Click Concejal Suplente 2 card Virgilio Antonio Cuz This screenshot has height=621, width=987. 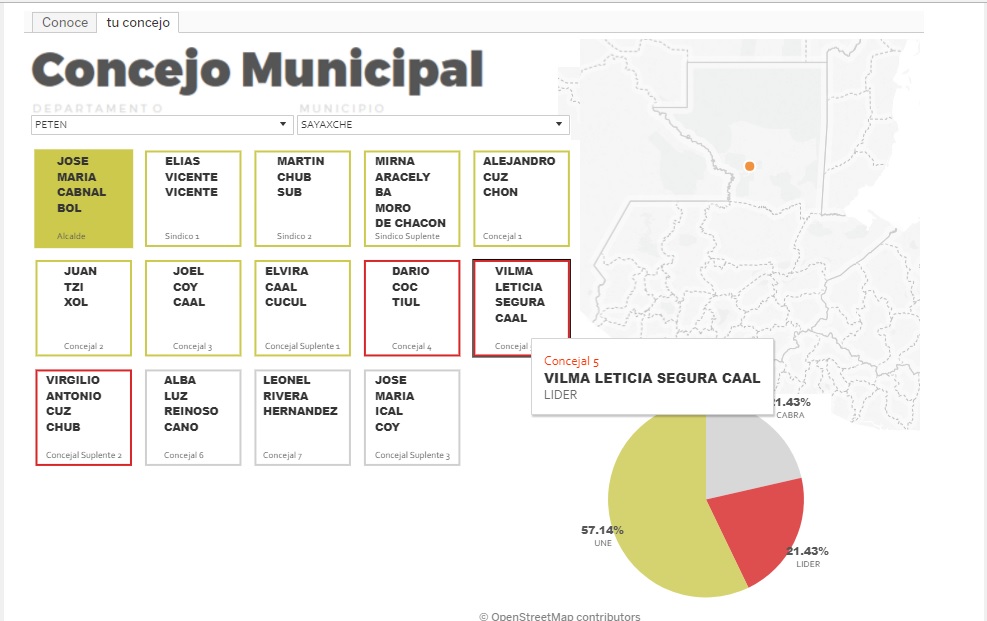tap(83, 417)
